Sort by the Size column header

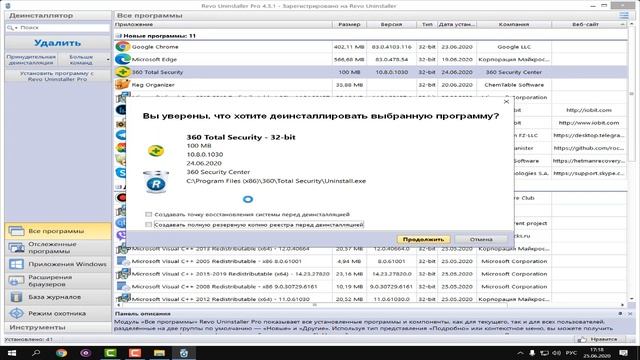click(349, 24)
